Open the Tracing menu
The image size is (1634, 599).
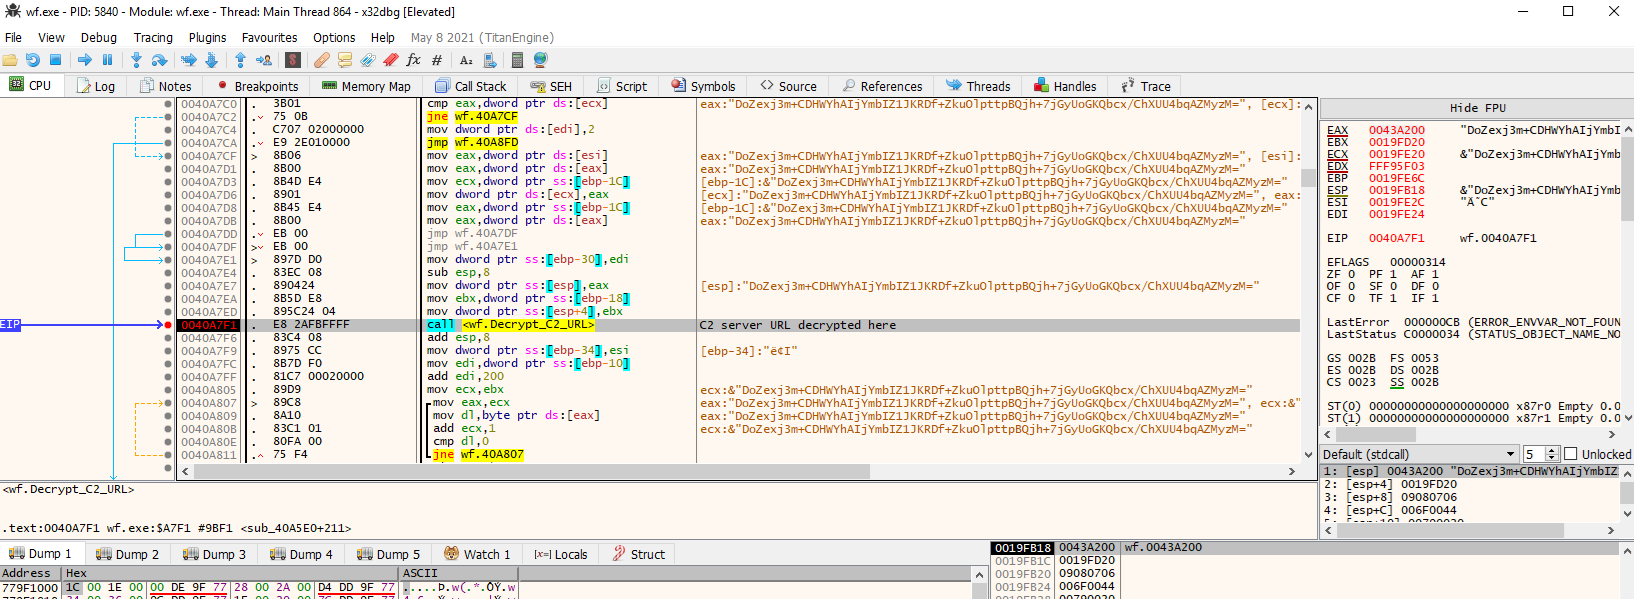153,38
